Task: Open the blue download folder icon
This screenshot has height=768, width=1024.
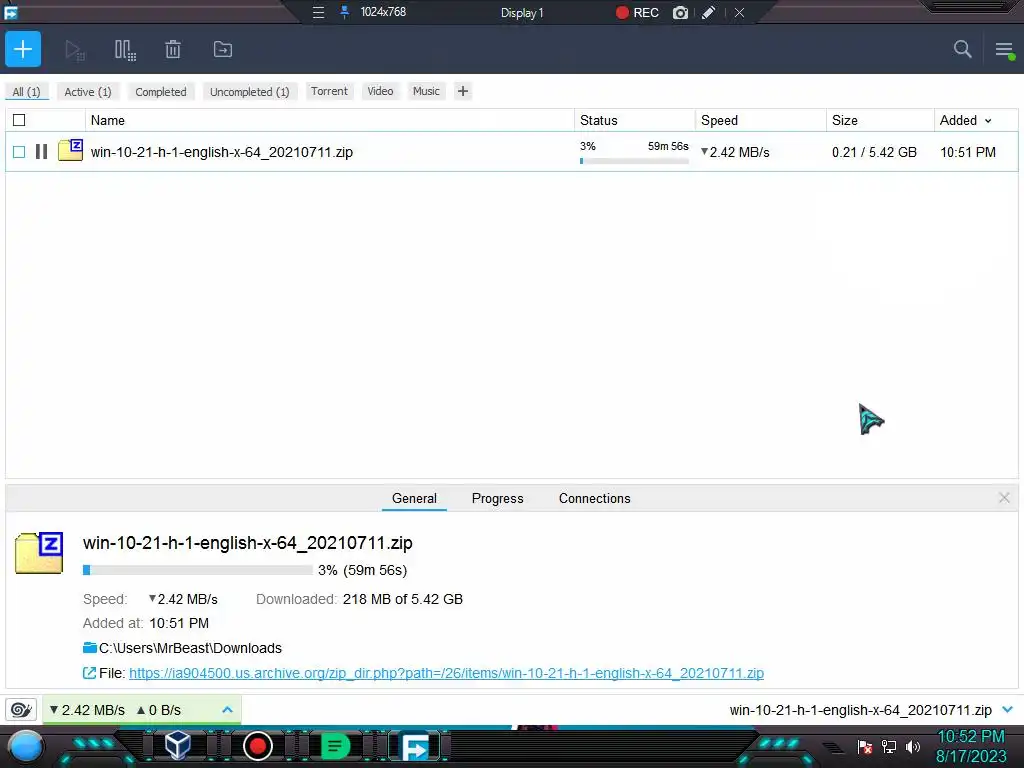Action: click(89, 648)
